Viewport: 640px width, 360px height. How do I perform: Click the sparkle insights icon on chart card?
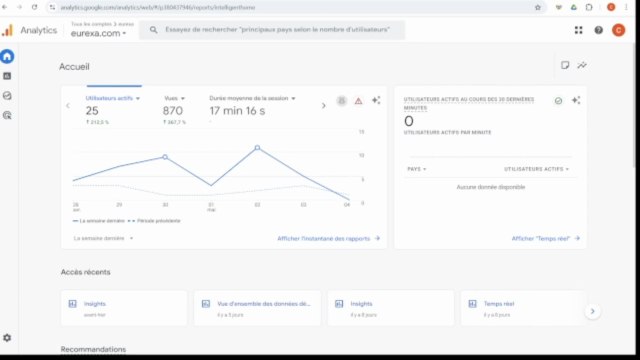376,100
